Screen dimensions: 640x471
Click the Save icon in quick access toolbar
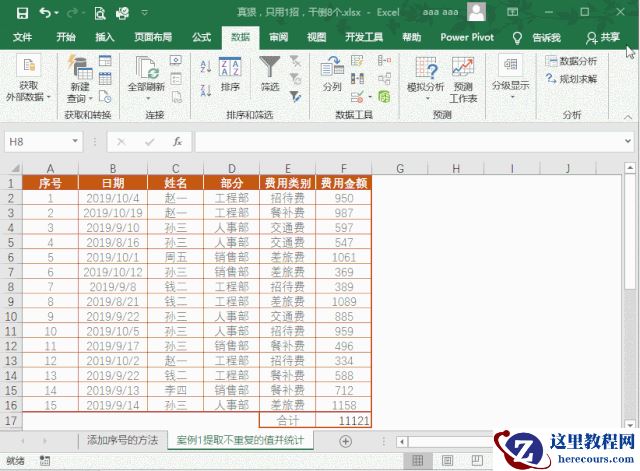pos(22,13)
